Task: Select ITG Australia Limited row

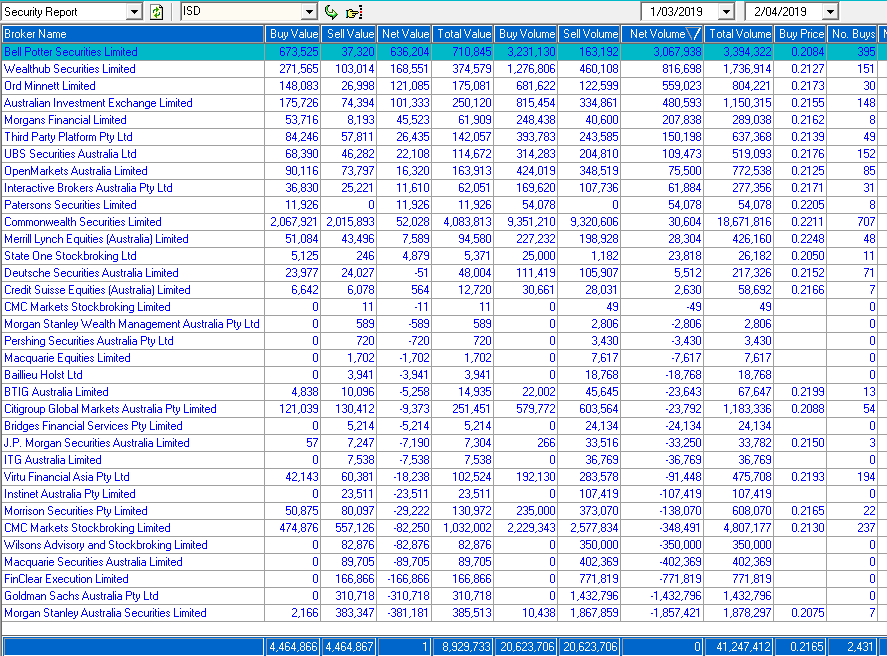Action: coord(444,459)
